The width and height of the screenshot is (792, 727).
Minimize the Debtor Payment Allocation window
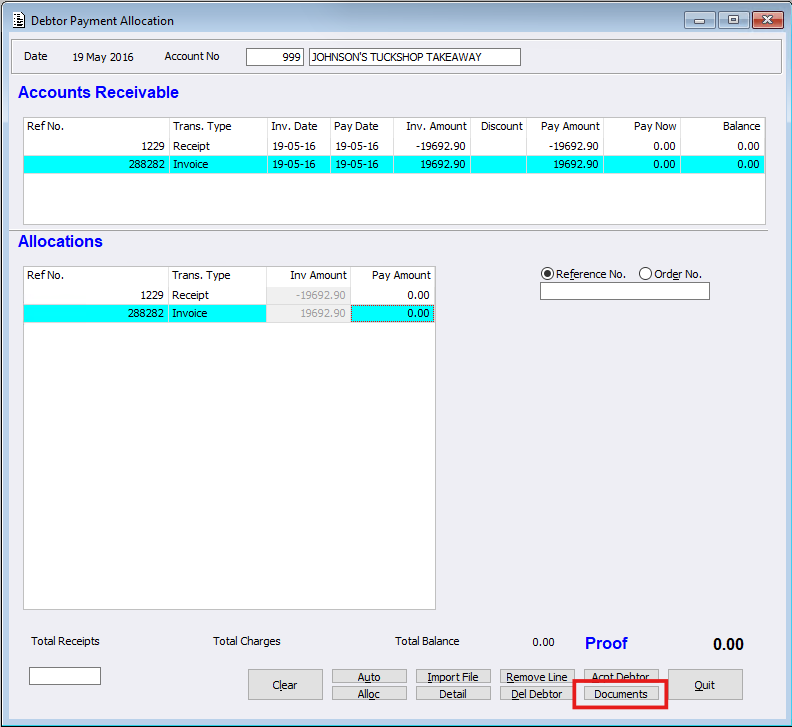[700, 20]
